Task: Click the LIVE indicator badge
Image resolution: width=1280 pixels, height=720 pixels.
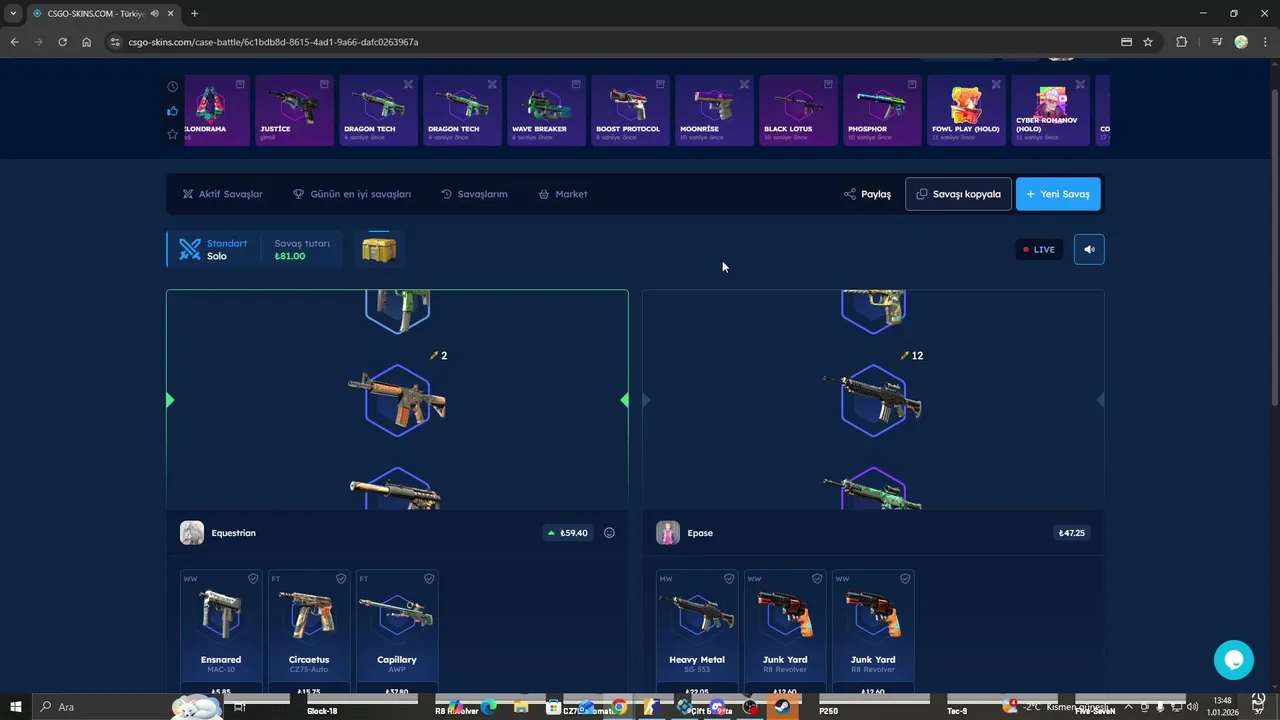Action: 1039,249
